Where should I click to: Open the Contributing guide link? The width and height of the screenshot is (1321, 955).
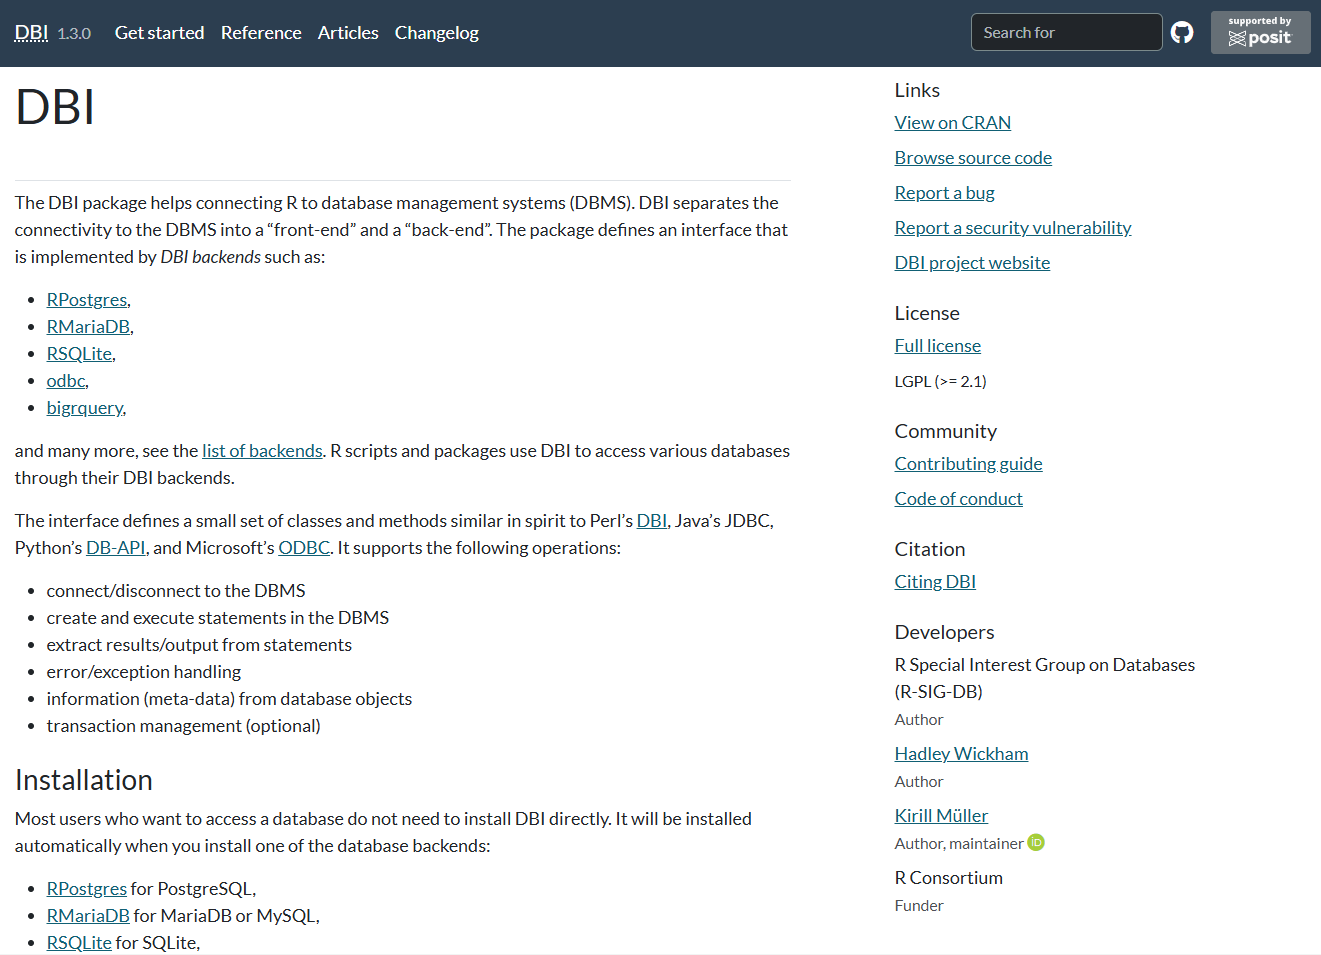click(968, 464)
